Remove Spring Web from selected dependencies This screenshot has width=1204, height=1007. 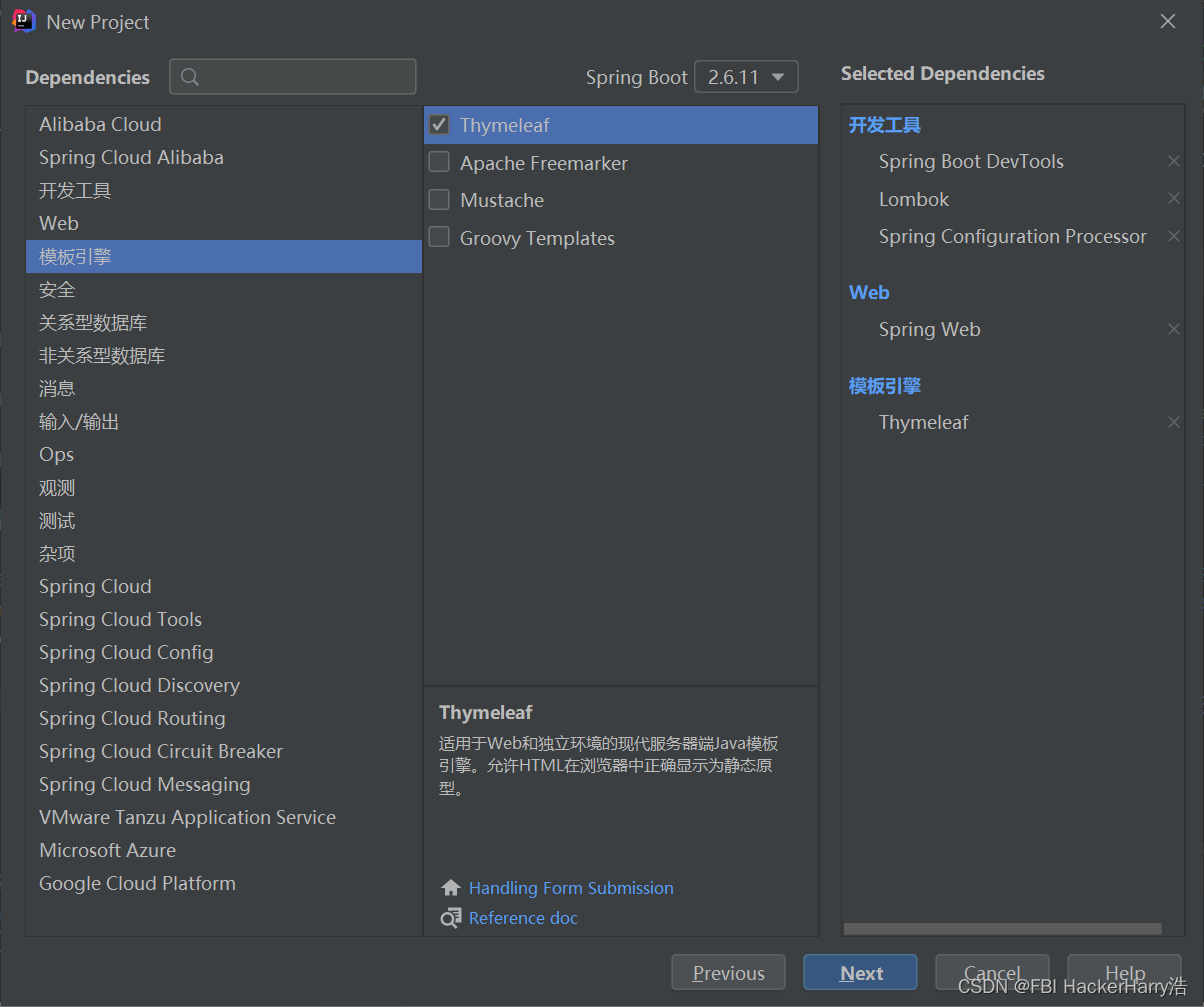click(1174, 329)
